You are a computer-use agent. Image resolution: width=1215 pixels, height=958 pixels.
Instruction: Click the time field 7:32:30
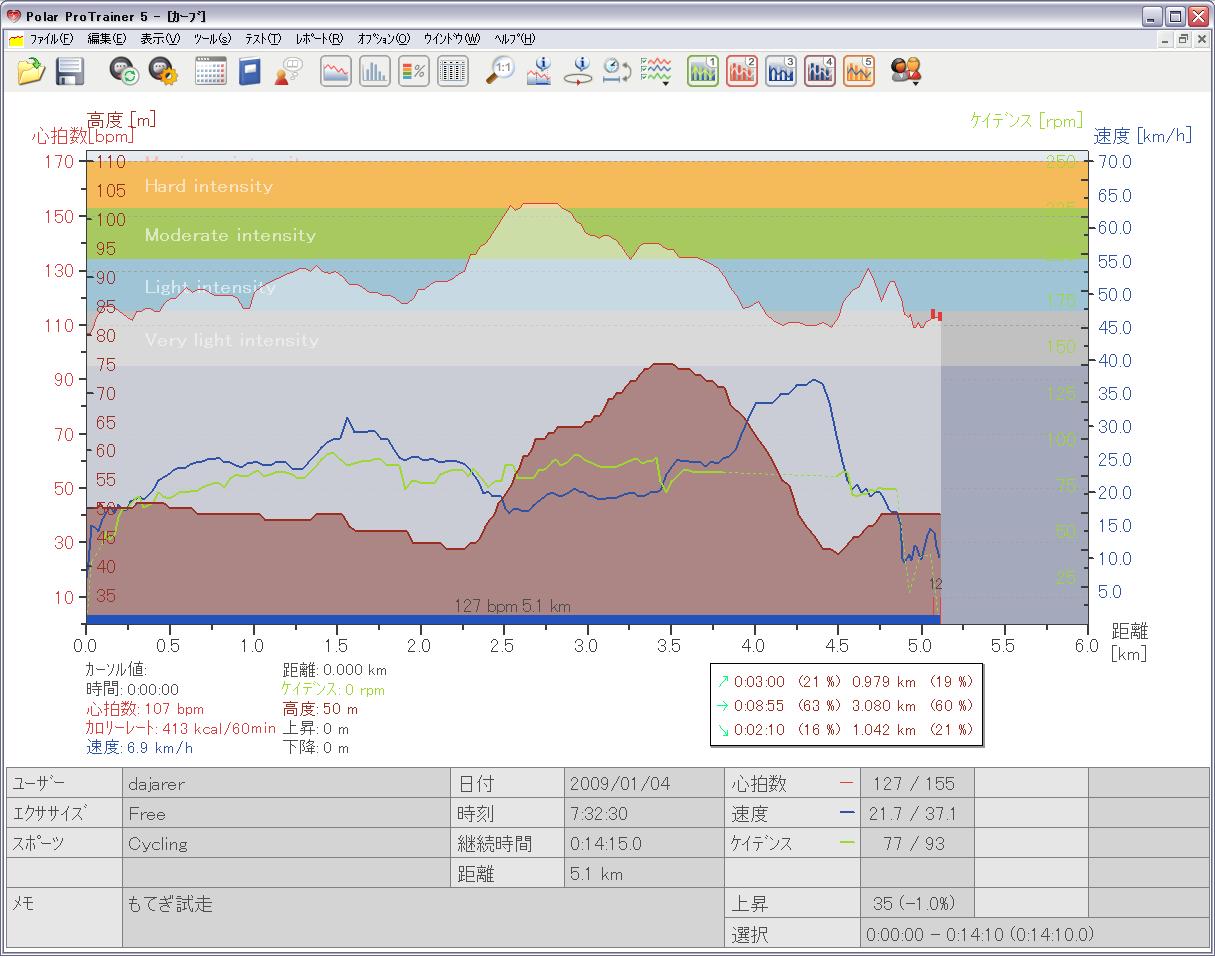click(x=644, y=814)
